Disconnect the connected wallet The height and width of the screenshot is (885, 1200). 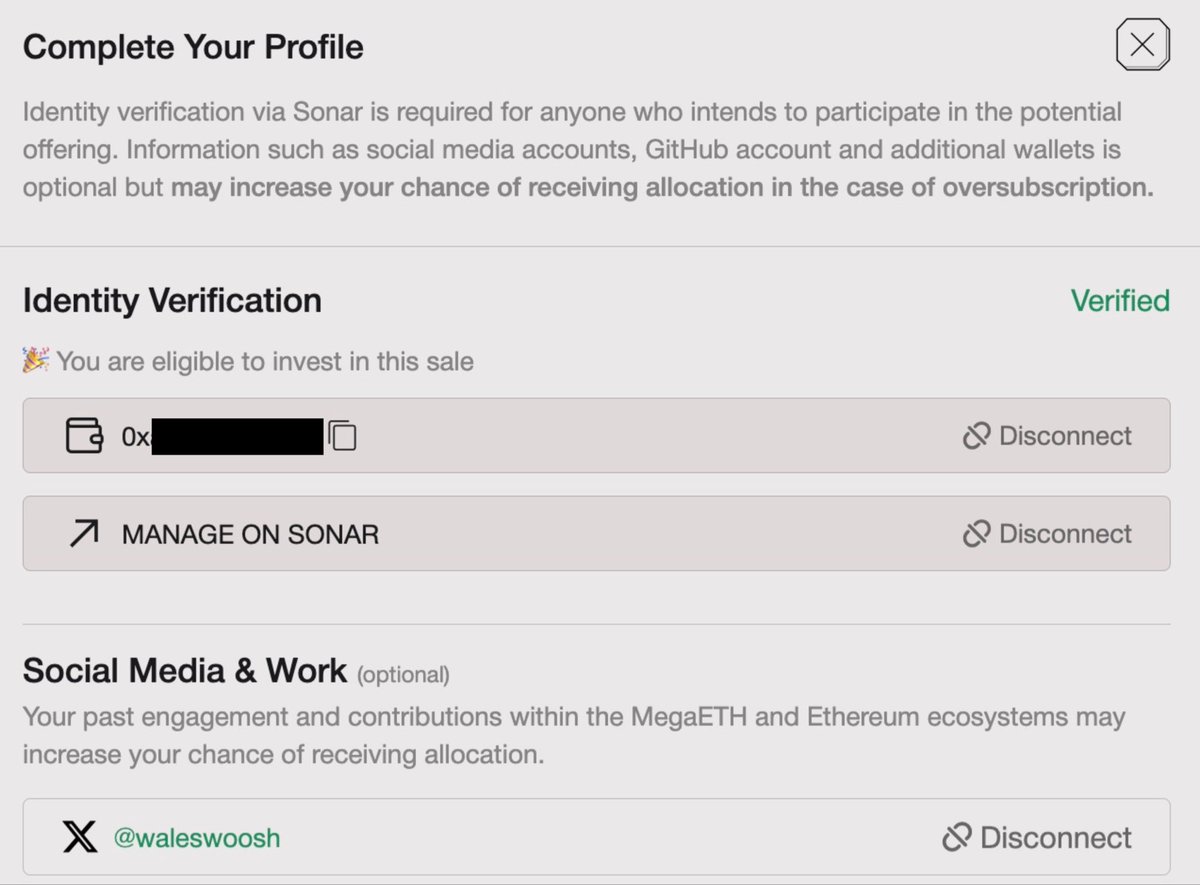pyautogui.click(x=1064, y=435)
